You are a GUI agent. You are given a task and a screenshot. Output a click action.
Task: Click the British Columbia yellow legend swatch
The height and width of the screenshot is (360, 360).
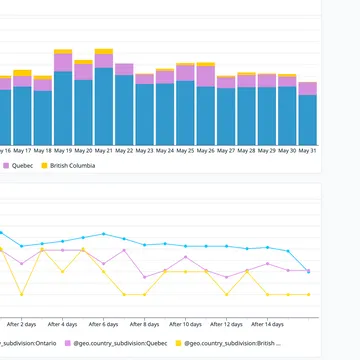pyautogui.click(x=44, y=166)
